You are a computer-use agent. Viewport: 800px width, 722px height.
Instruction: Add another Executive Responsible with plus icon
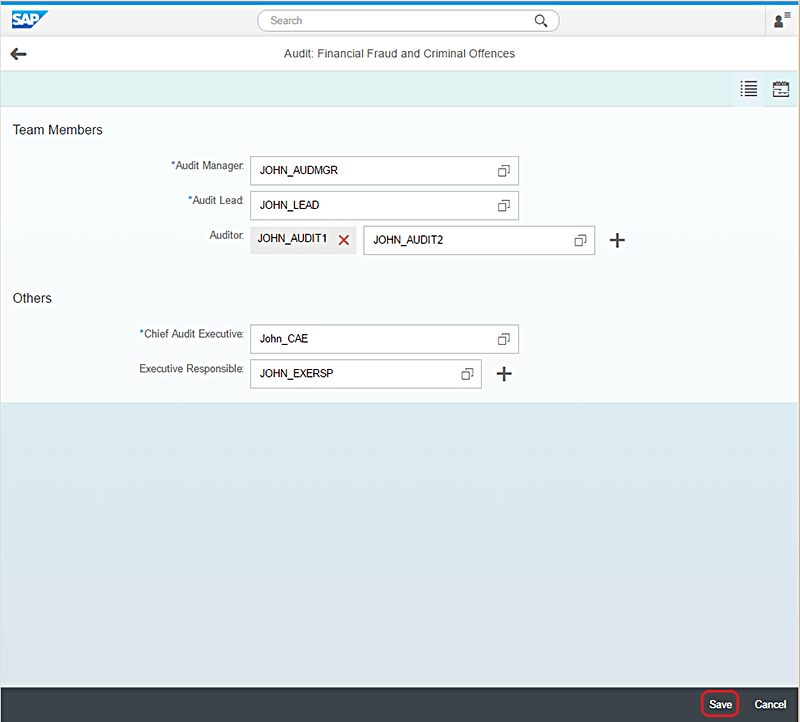click(504, 373)
